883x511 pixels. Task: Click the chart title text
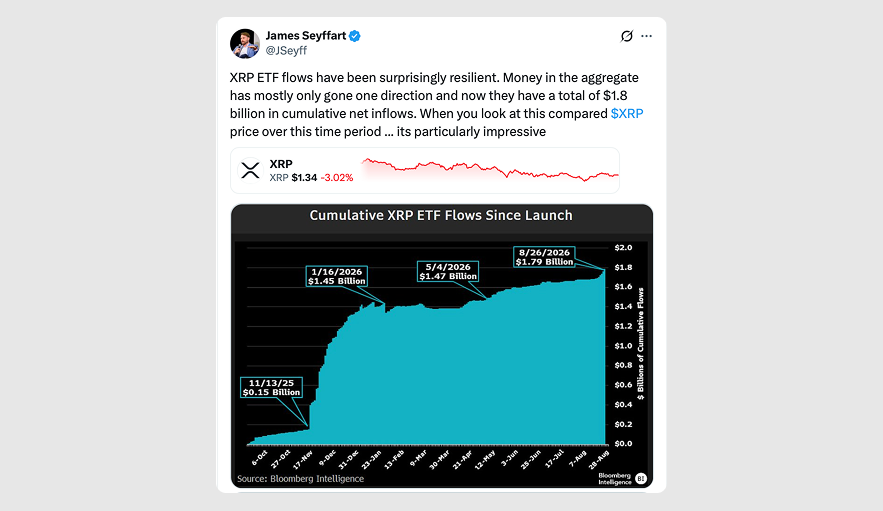[441, 215]
